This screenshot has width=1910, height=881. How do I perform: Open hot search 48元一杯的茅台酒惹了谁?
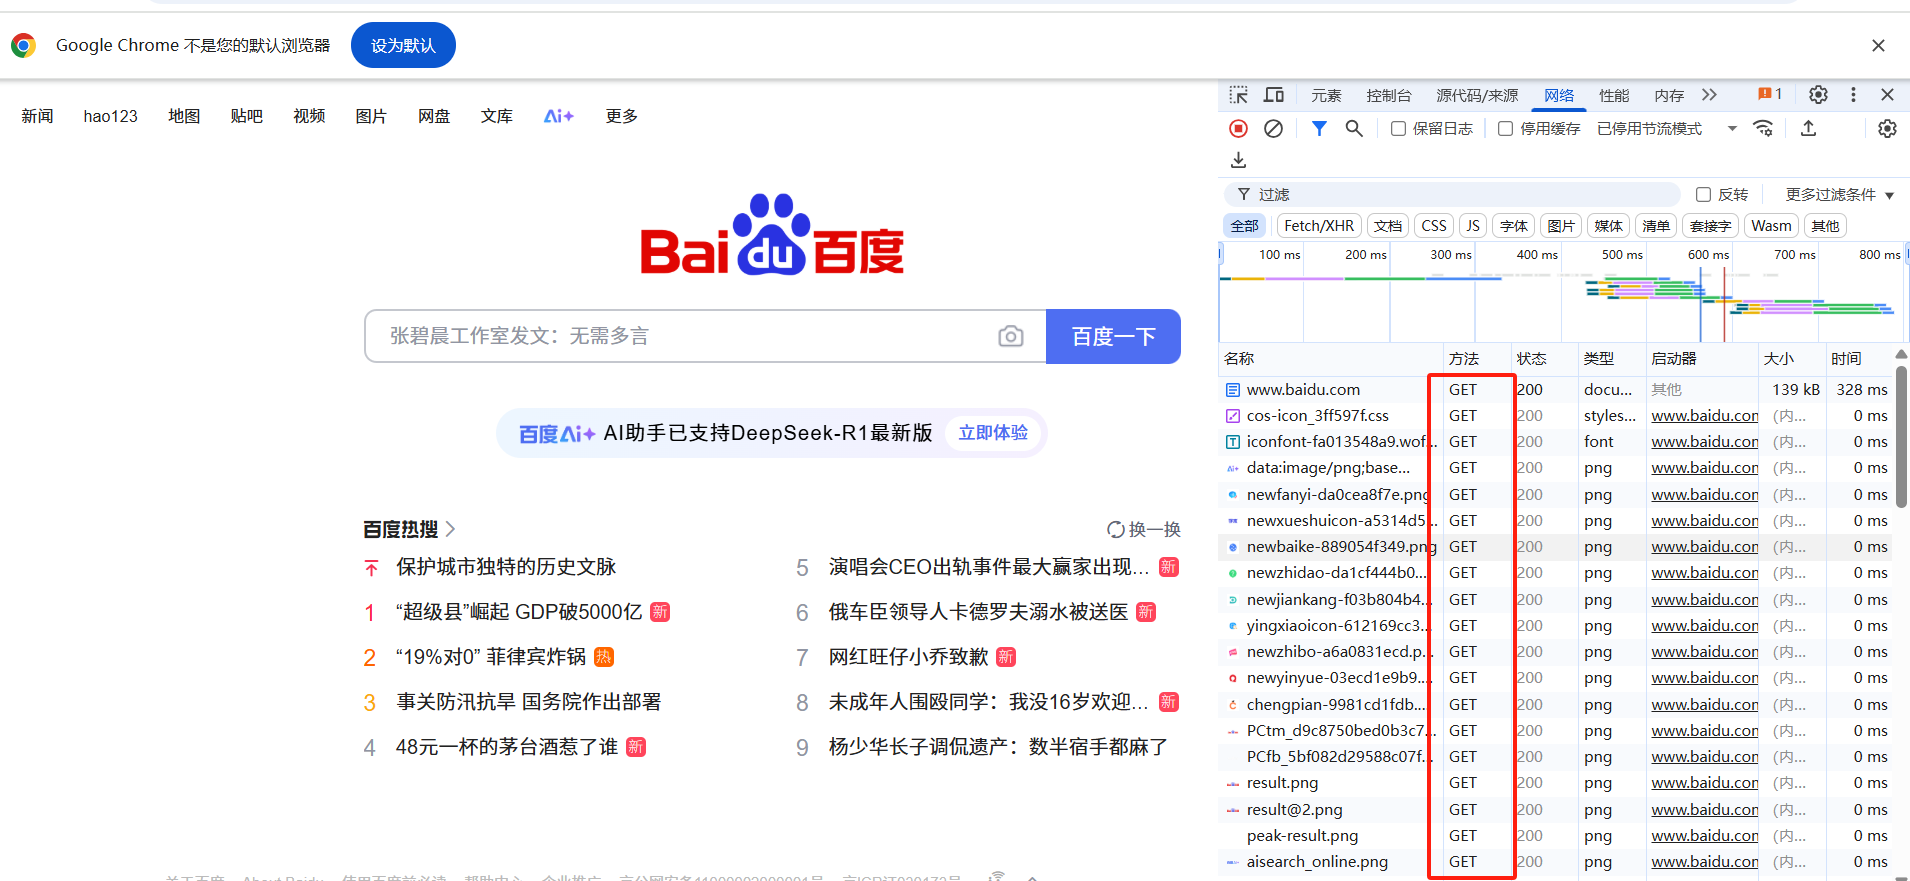click(x=507, y=747)
